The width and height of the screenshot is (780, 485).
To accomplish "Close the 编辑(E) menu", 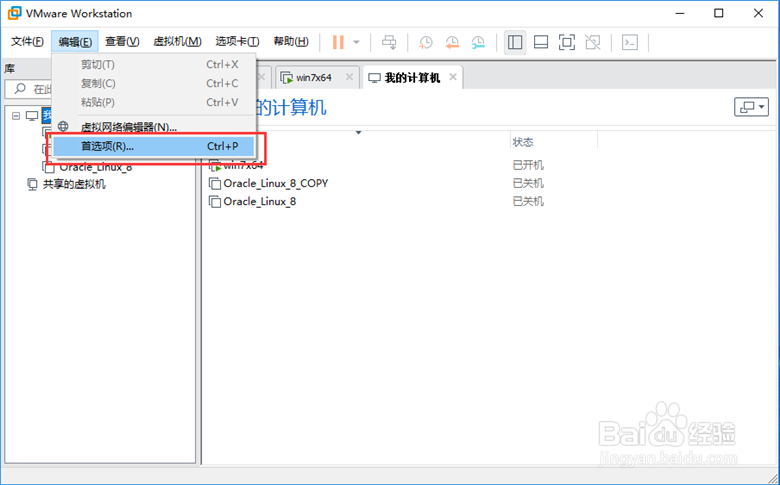I will pyautogui.click(x=75, y=41).
